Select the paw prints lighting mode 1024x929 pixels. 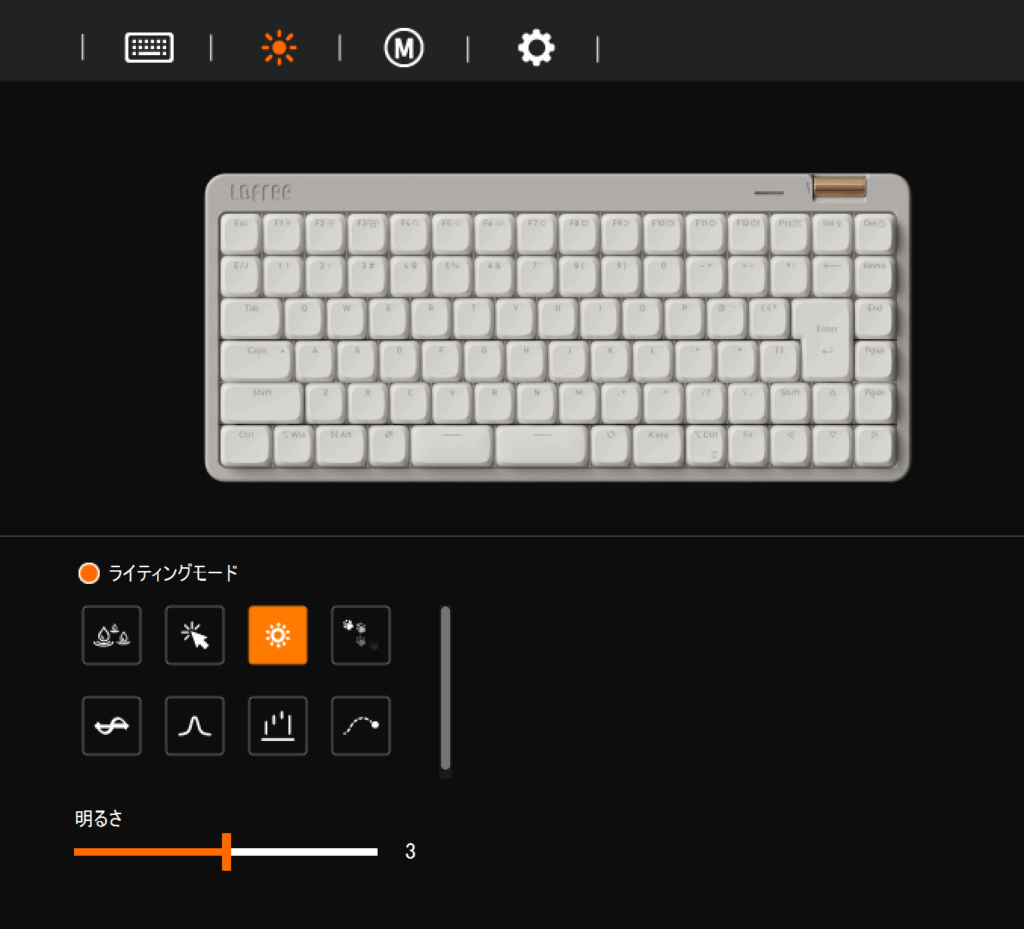360,635
